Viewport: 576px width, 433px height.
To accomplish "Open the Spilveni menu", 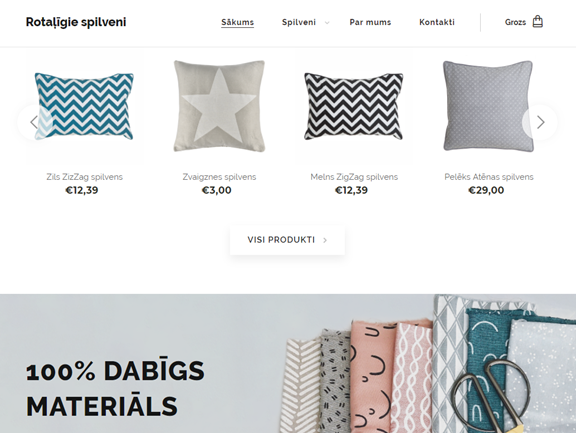I will tap(299, 22).
